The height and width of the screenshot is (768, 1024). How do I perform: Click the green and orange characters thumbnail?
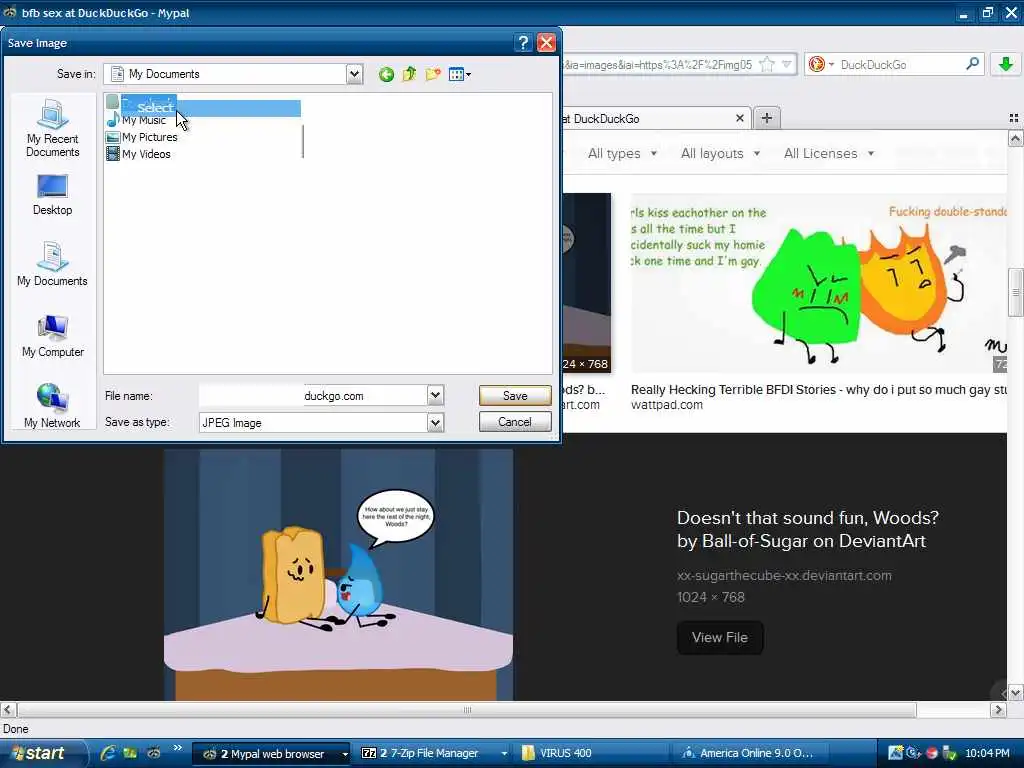click(x=818, y=283)
